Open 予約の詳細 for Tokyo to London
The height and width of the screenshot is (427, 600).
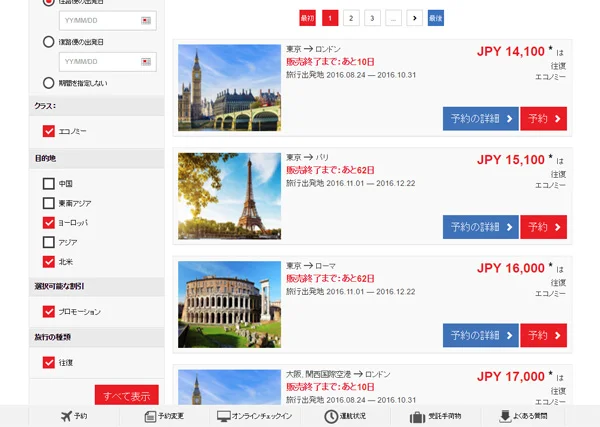point(481,119)
